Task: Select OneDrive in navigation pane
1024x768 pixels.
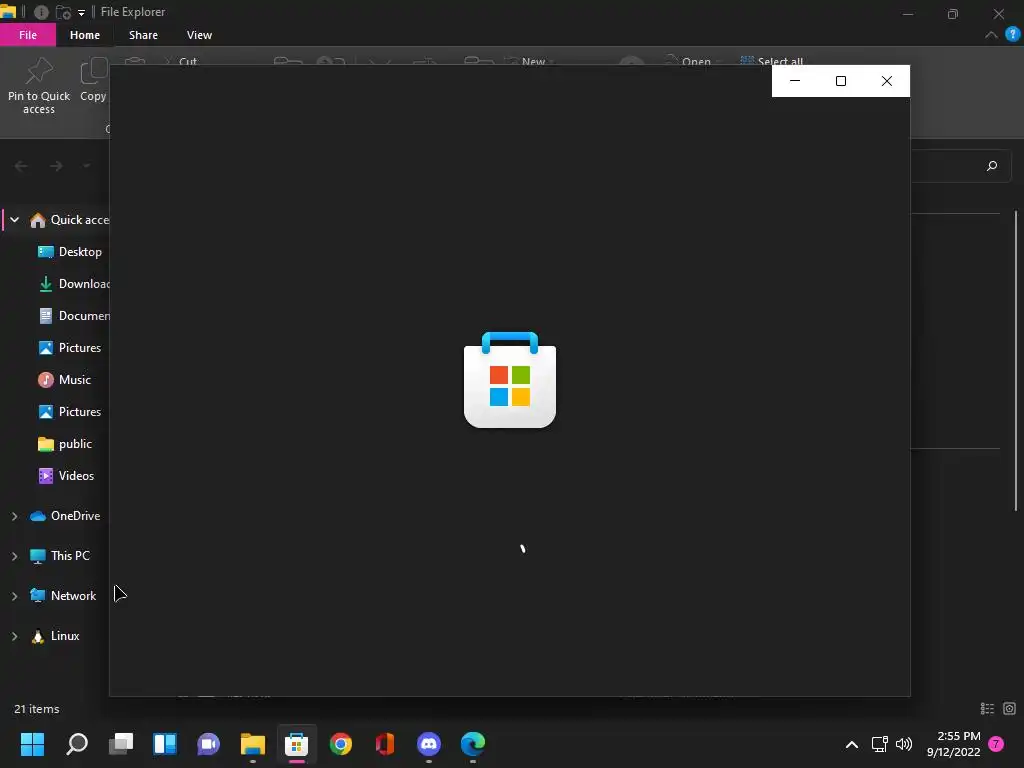Action: point(65,516)
